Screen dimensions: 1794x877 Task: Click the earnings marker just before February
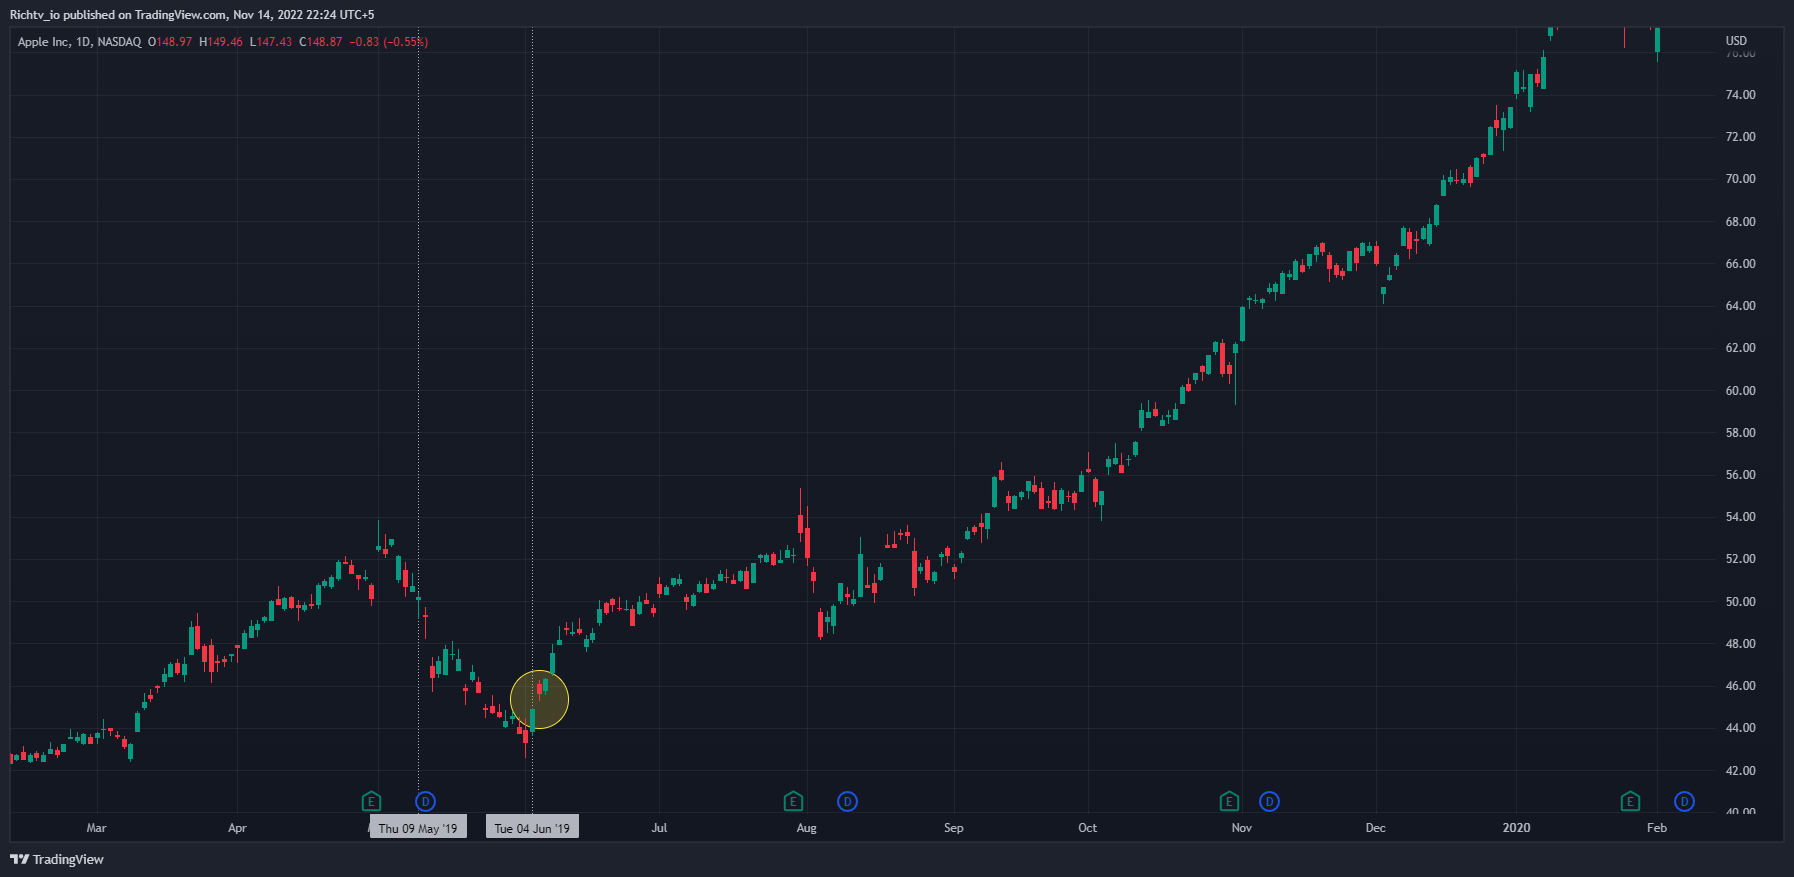point(1630,801)
